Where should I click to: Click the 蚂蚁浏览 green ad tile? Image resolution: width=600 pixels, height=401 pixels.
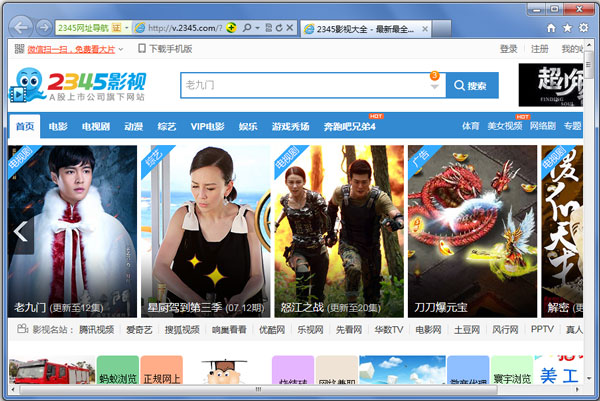coord(118,370)
